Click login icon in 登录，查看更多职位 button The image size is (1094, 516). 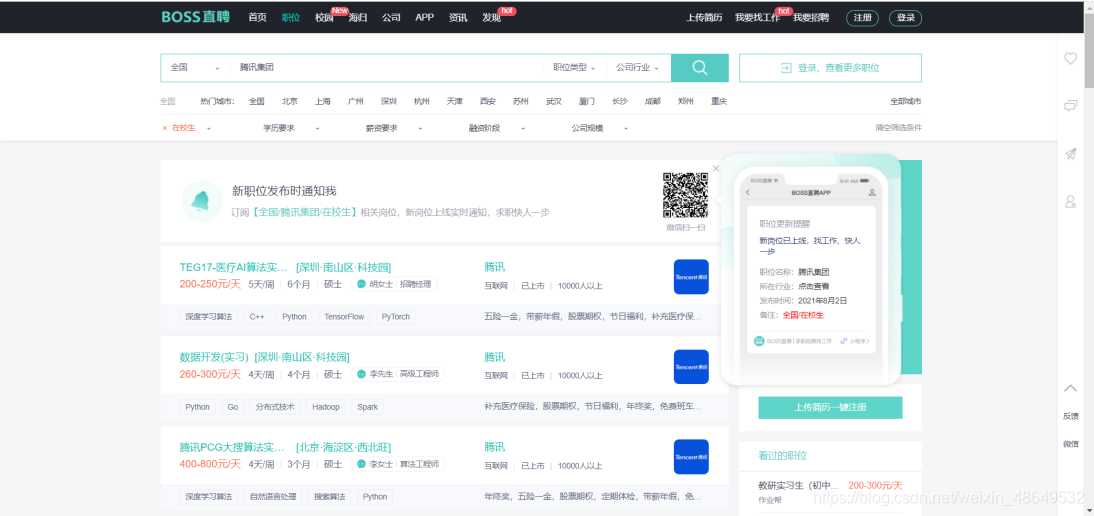coord(786,68)
